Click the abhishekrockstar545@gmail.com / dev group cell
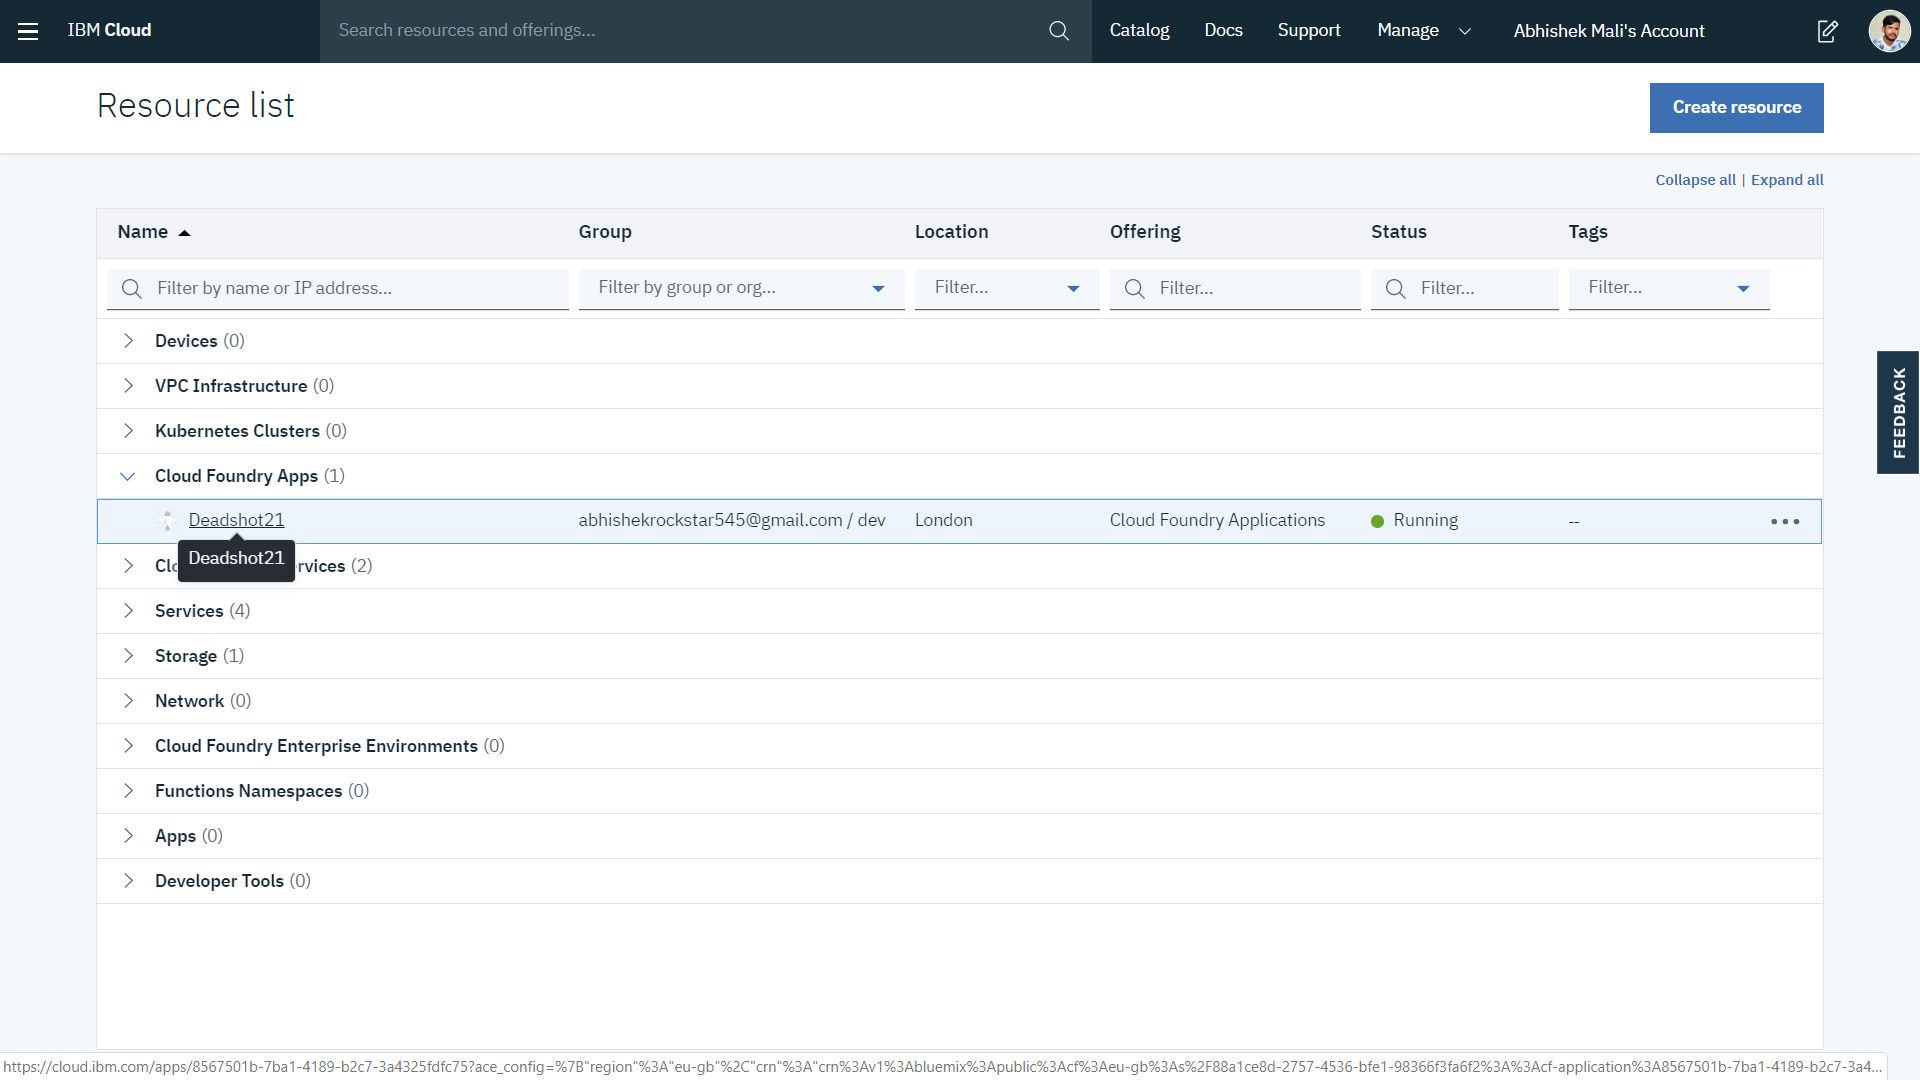Screen dimensions: 1920x1080 pyautogui.click(x=732, y=521)
